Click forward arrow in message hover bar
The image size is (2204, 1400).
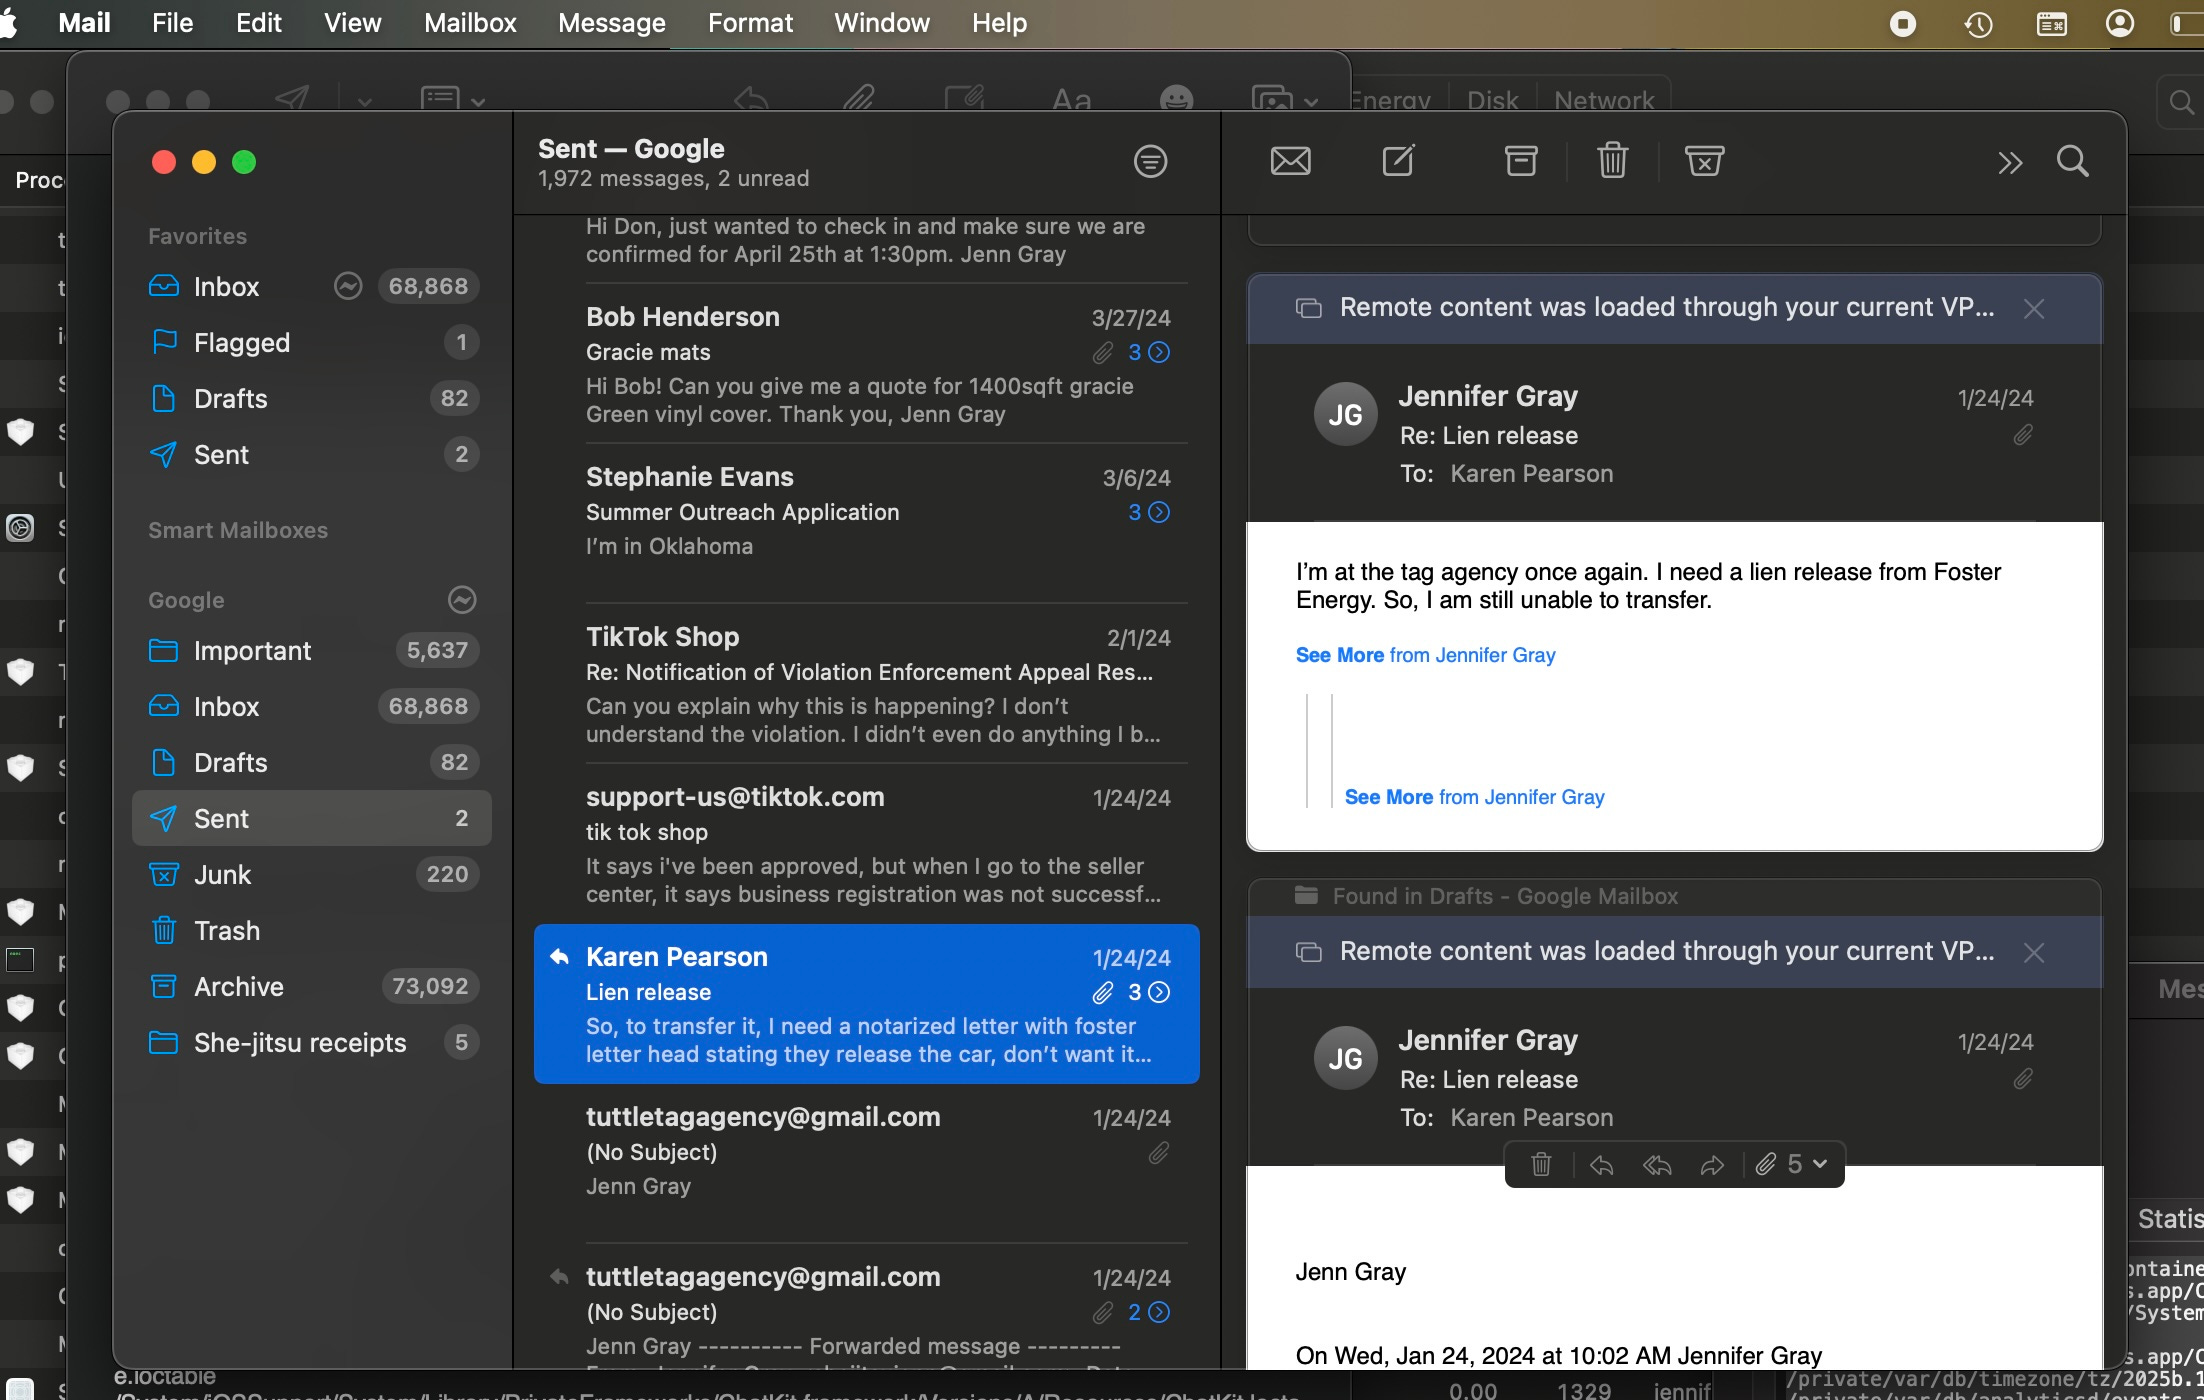pyautogui.click(x=1712, y=1165)
